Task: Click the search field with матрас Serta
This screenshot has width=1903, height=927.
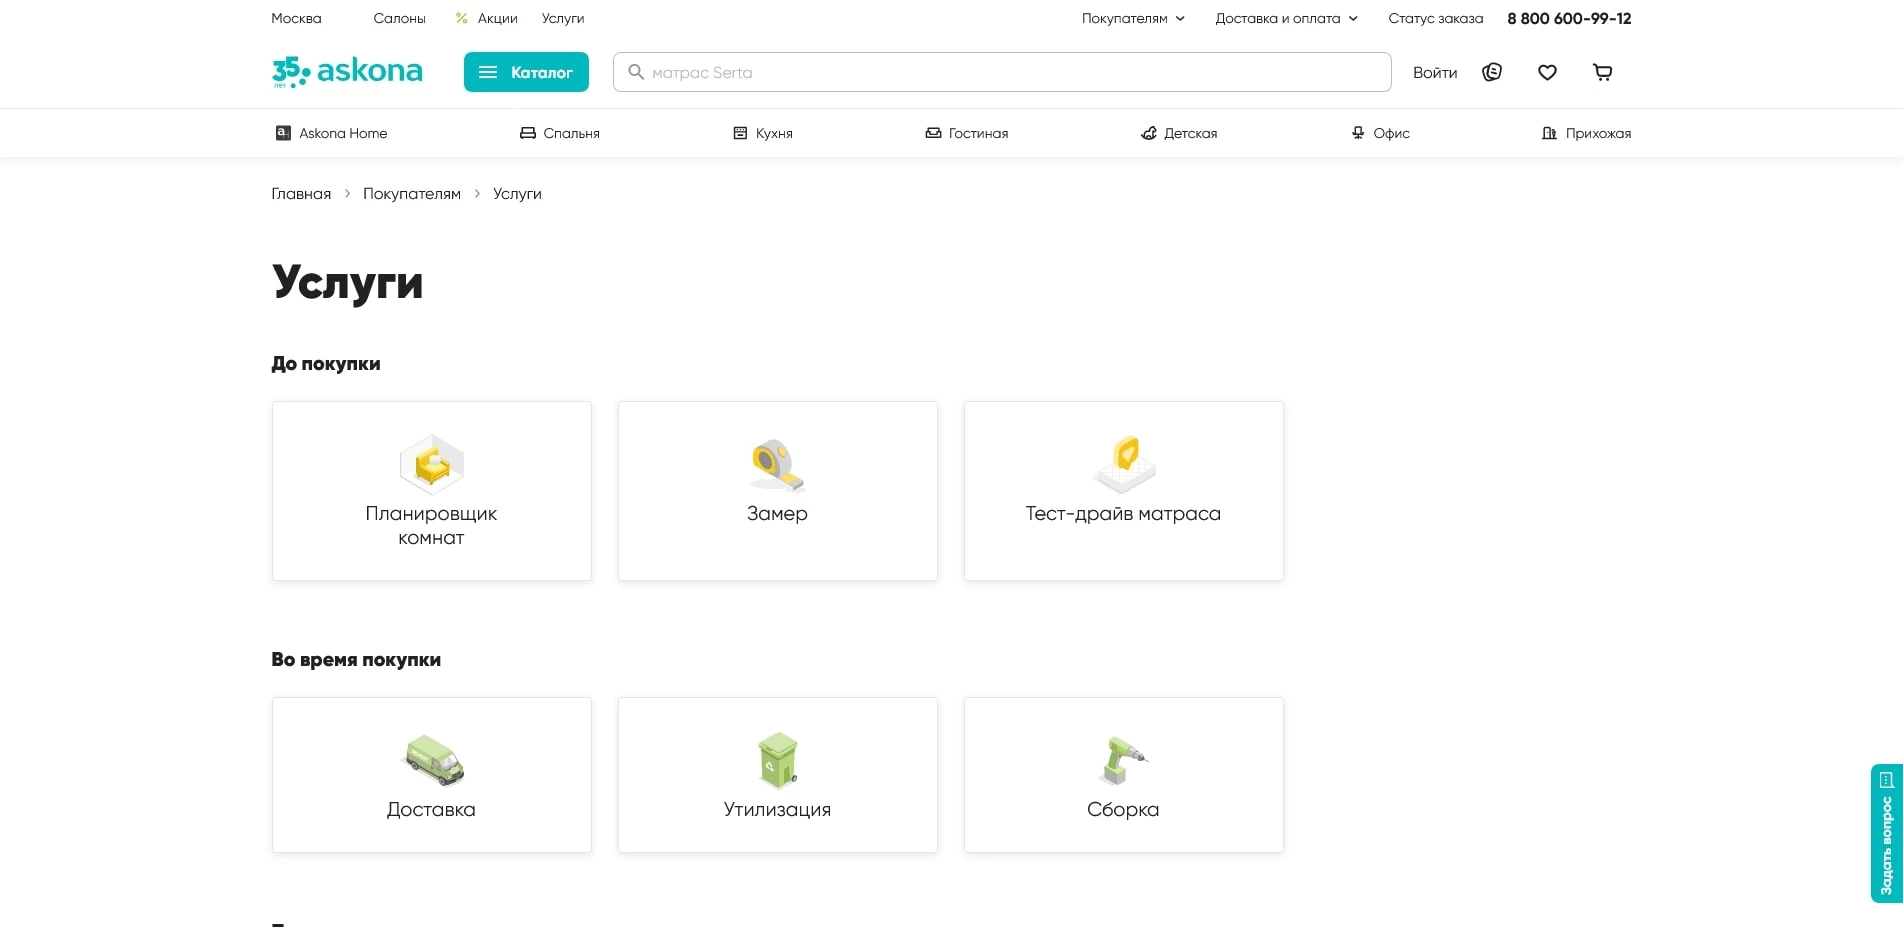Action: click(1000, 72)
